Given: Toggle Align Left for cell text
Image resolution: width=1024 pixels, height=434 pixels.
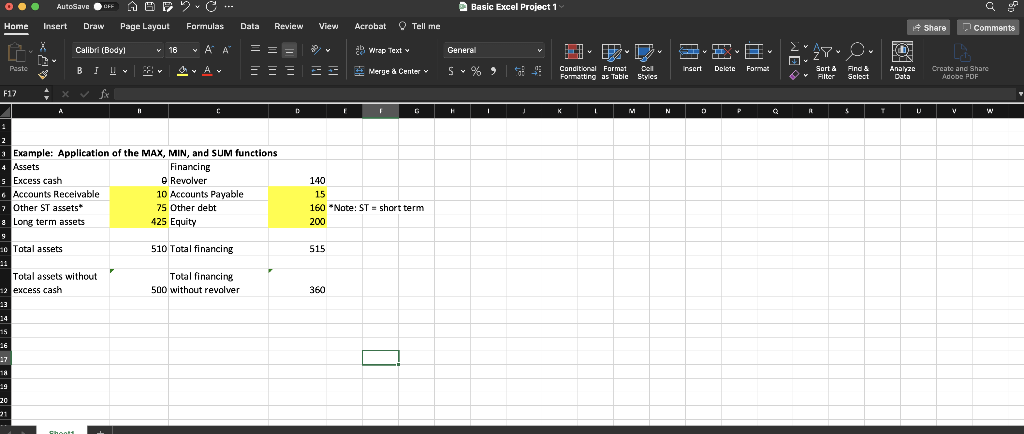Looking at the screenshot, I should [257, 71].
